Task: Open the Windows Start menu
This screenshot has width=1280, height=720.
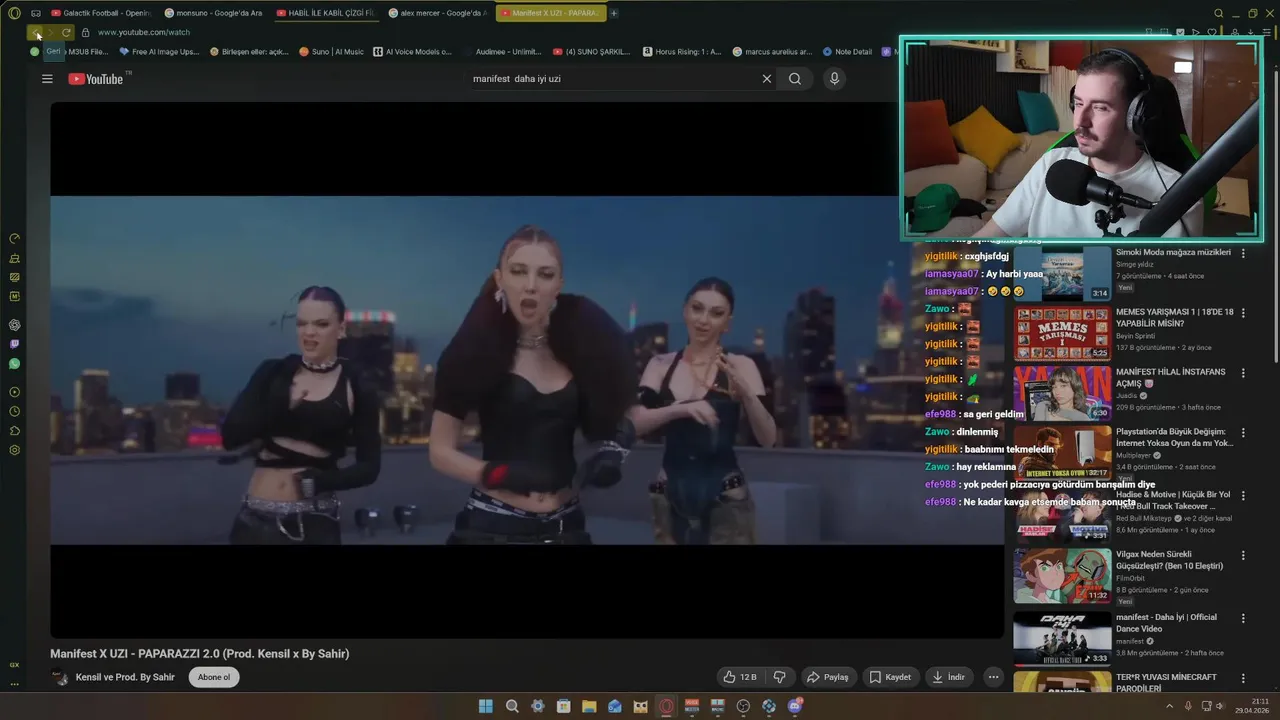Action: [485, 706]
